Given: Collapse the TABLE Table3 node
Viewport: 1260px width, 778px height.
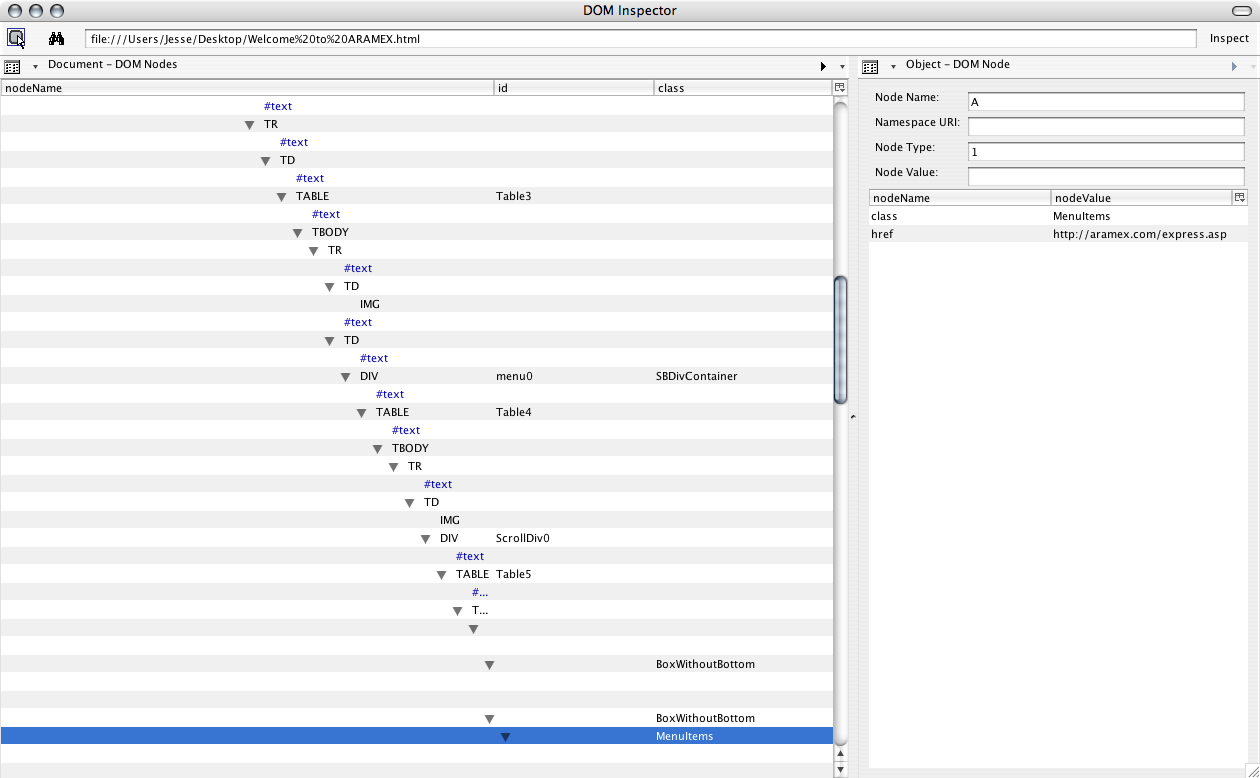Looking at the screenshot, I should (282, 197).
